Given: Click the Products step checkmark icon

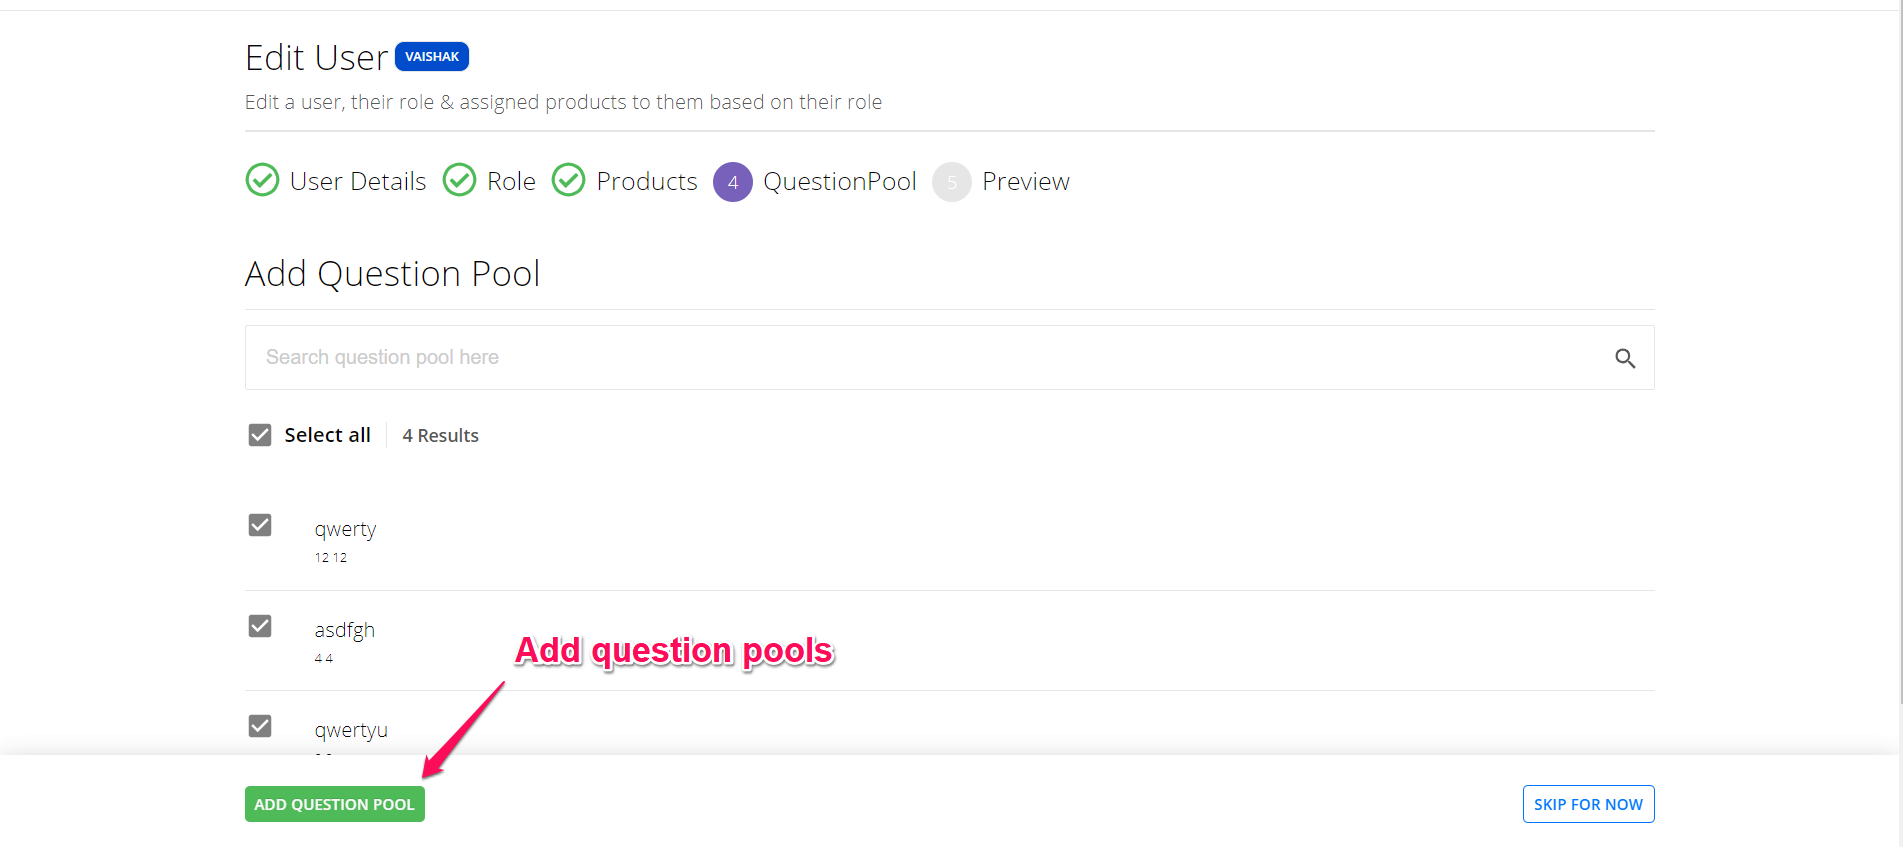Looking at the screenshot, I should (569, 180).
